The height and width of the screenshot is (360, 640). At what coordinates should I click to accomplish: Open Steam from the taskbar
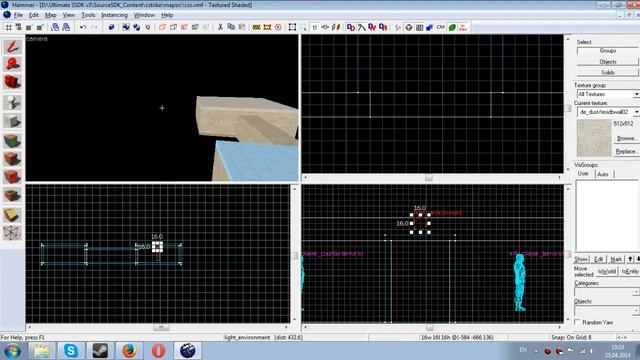pos(100,351)
